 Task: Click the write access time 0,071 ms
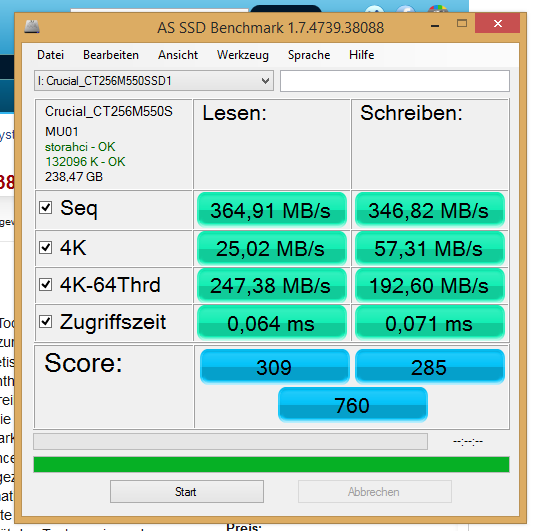(430, 322)
